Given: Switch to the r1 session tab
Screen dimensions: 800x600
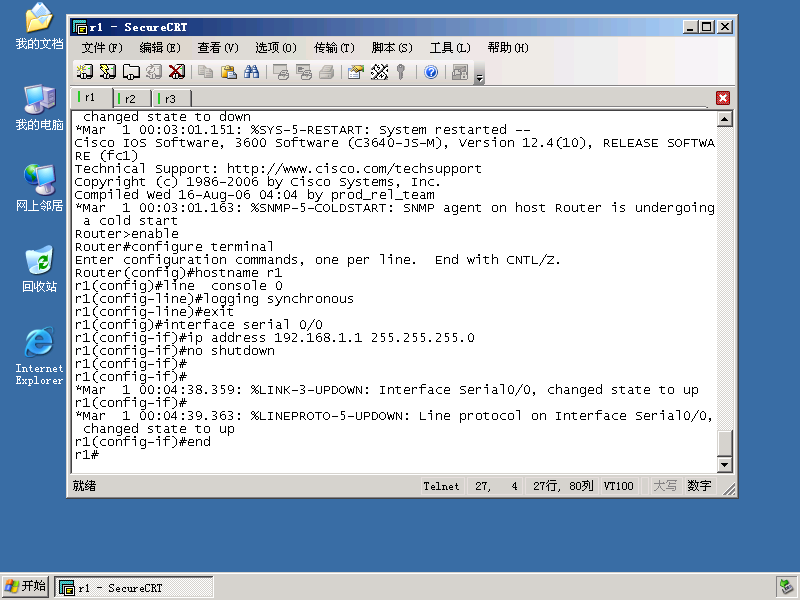Looking at the screenshot, I should pos(91,97).
